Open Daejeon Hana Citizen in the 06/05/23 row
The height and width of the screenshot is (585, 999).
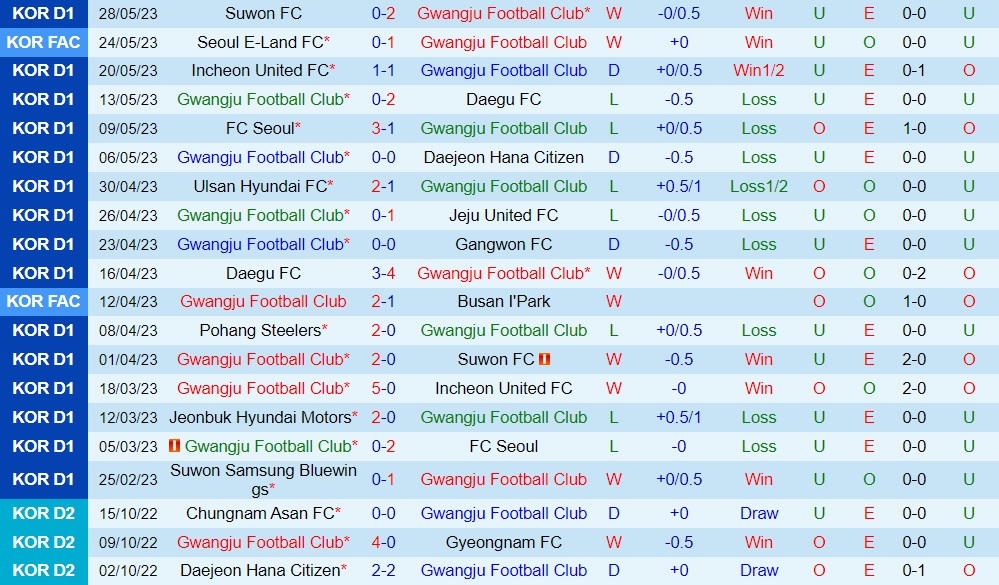(x=502, y=157)
